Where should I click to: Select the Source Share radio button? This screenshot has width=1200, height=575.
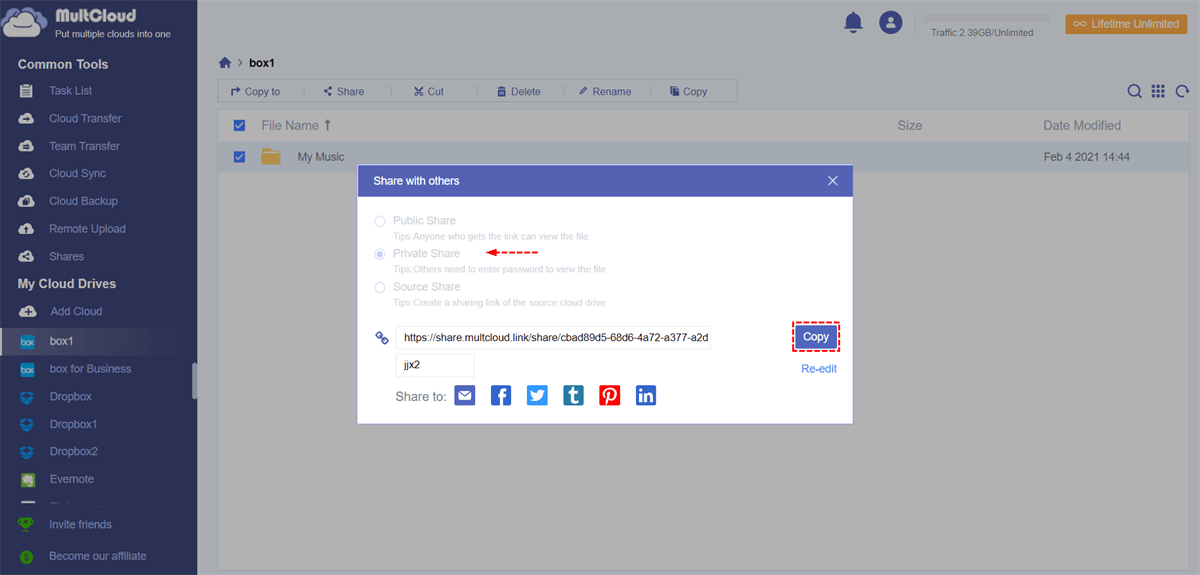[379, 287]
